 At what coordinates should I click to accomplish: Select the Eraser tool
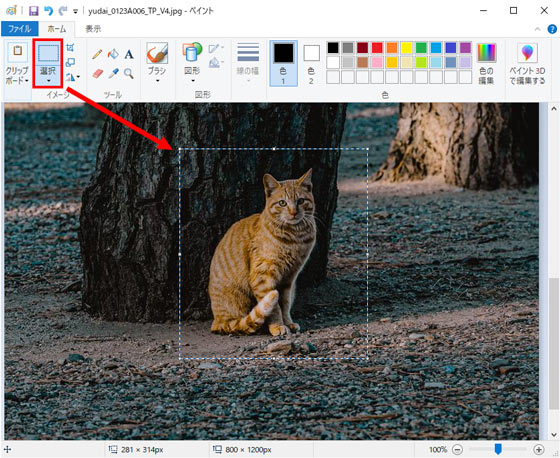pos(97,74)
